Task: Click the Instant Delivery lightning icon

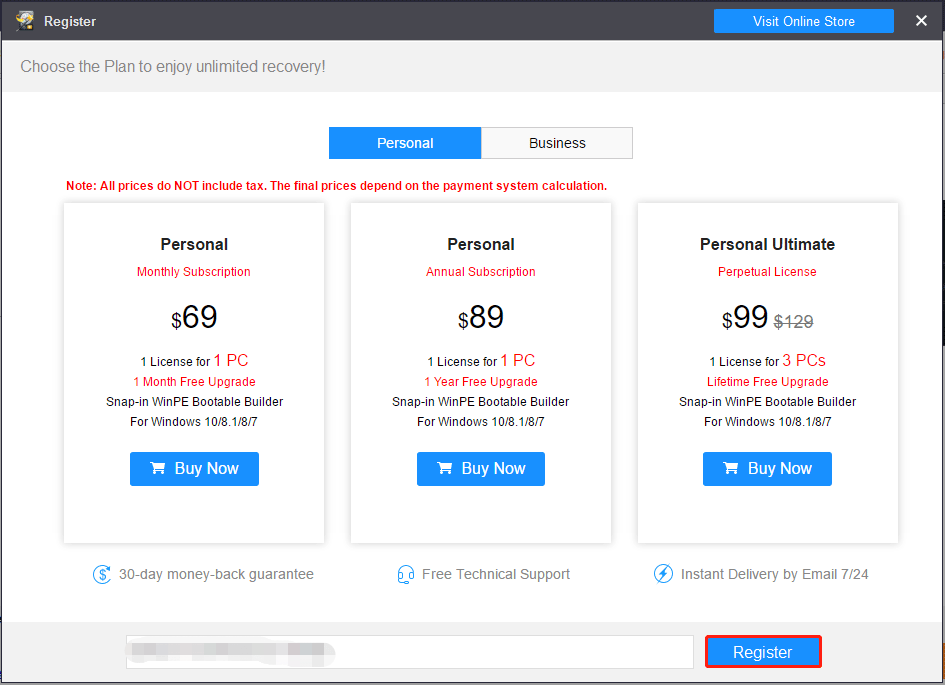Action: pyautogui.click(x=663, y=574)
